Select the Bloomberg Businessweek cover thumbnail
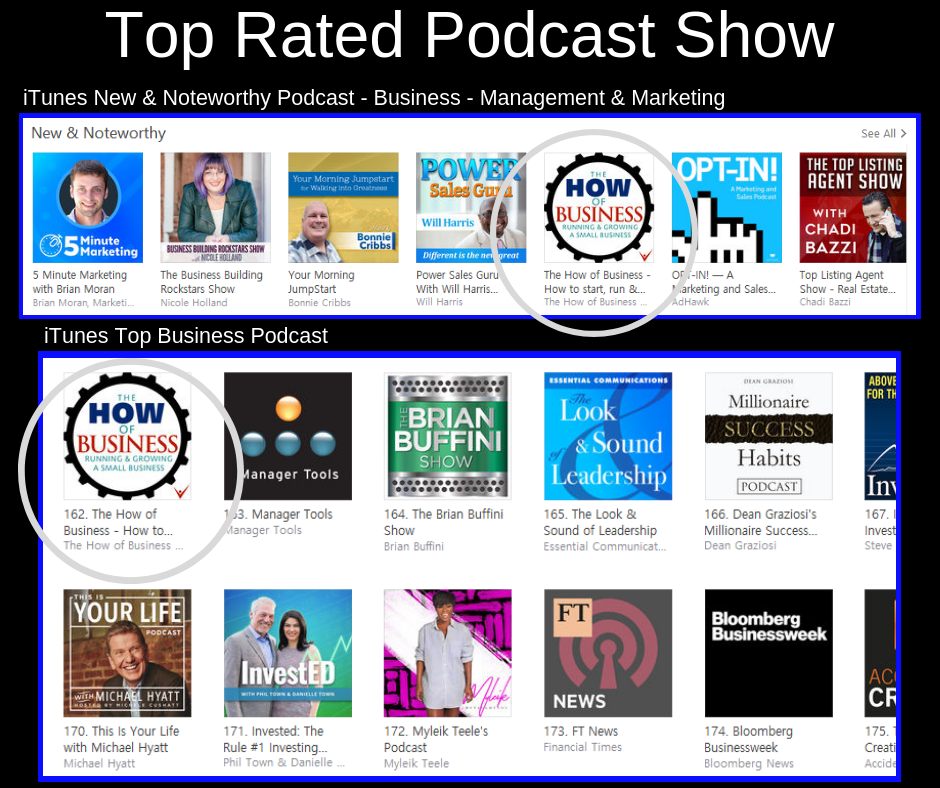Image resolution: width=940 pixels, height=788 pixels. (768, 653)
